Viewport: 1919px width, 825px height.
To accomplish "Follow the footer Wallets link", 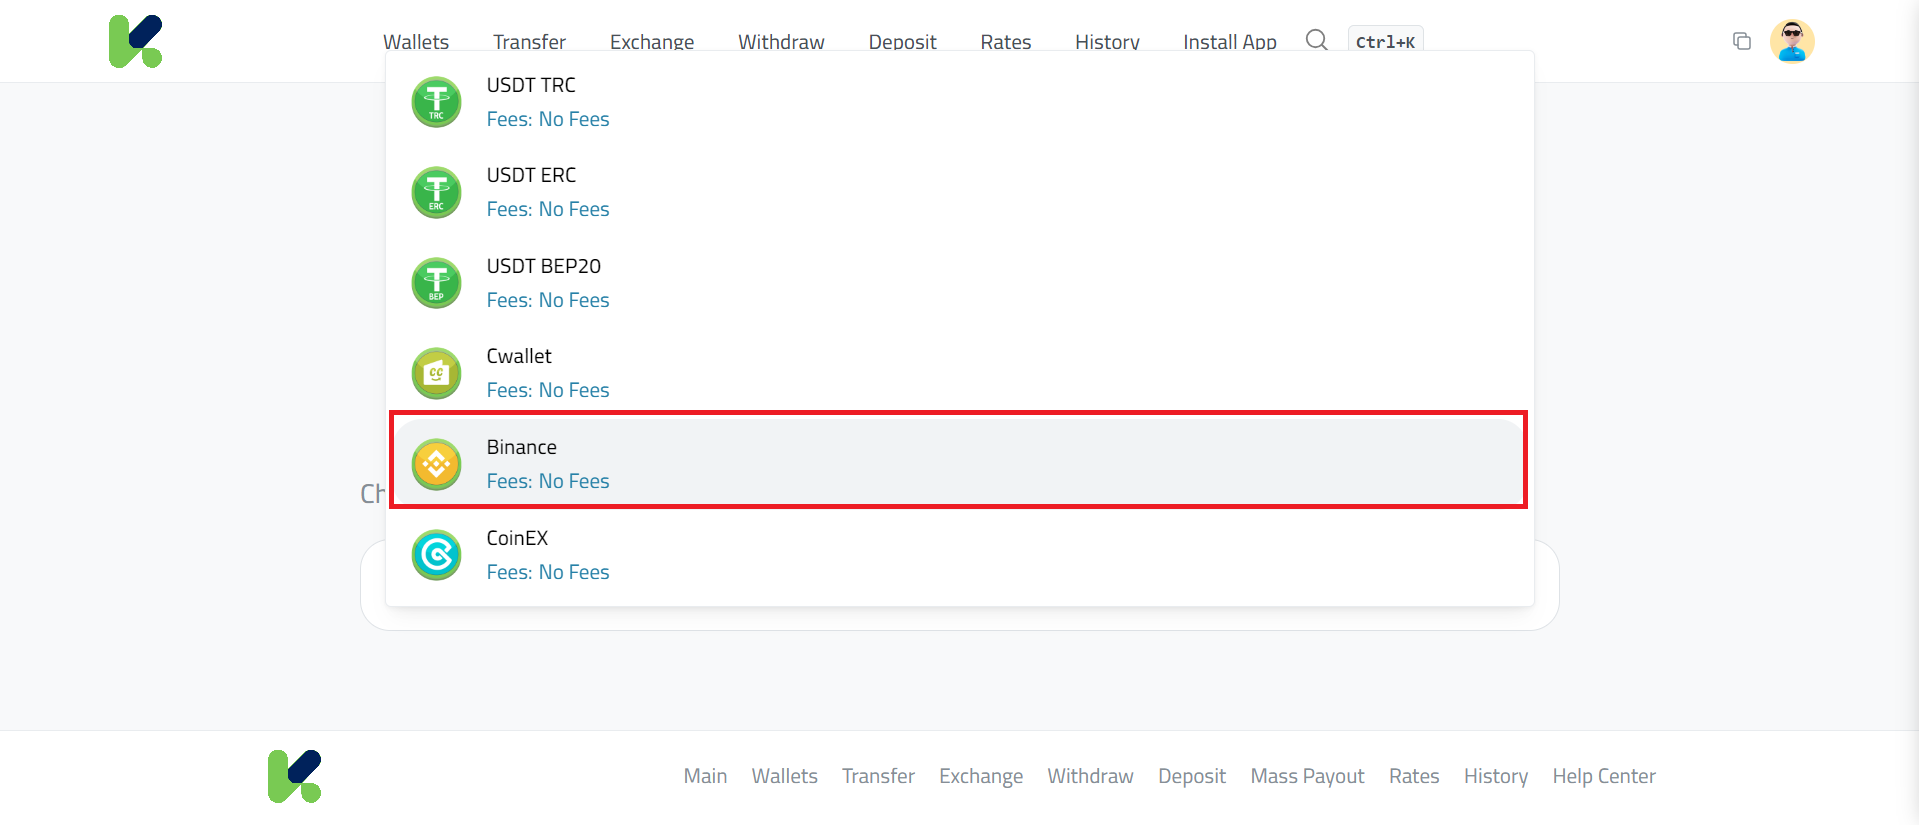I will coord(784,776).
